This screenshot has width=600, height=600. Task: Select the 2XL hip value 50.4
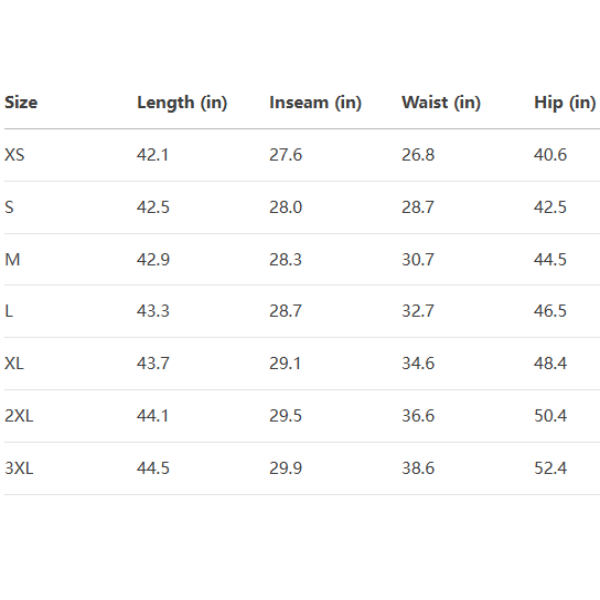550,415
